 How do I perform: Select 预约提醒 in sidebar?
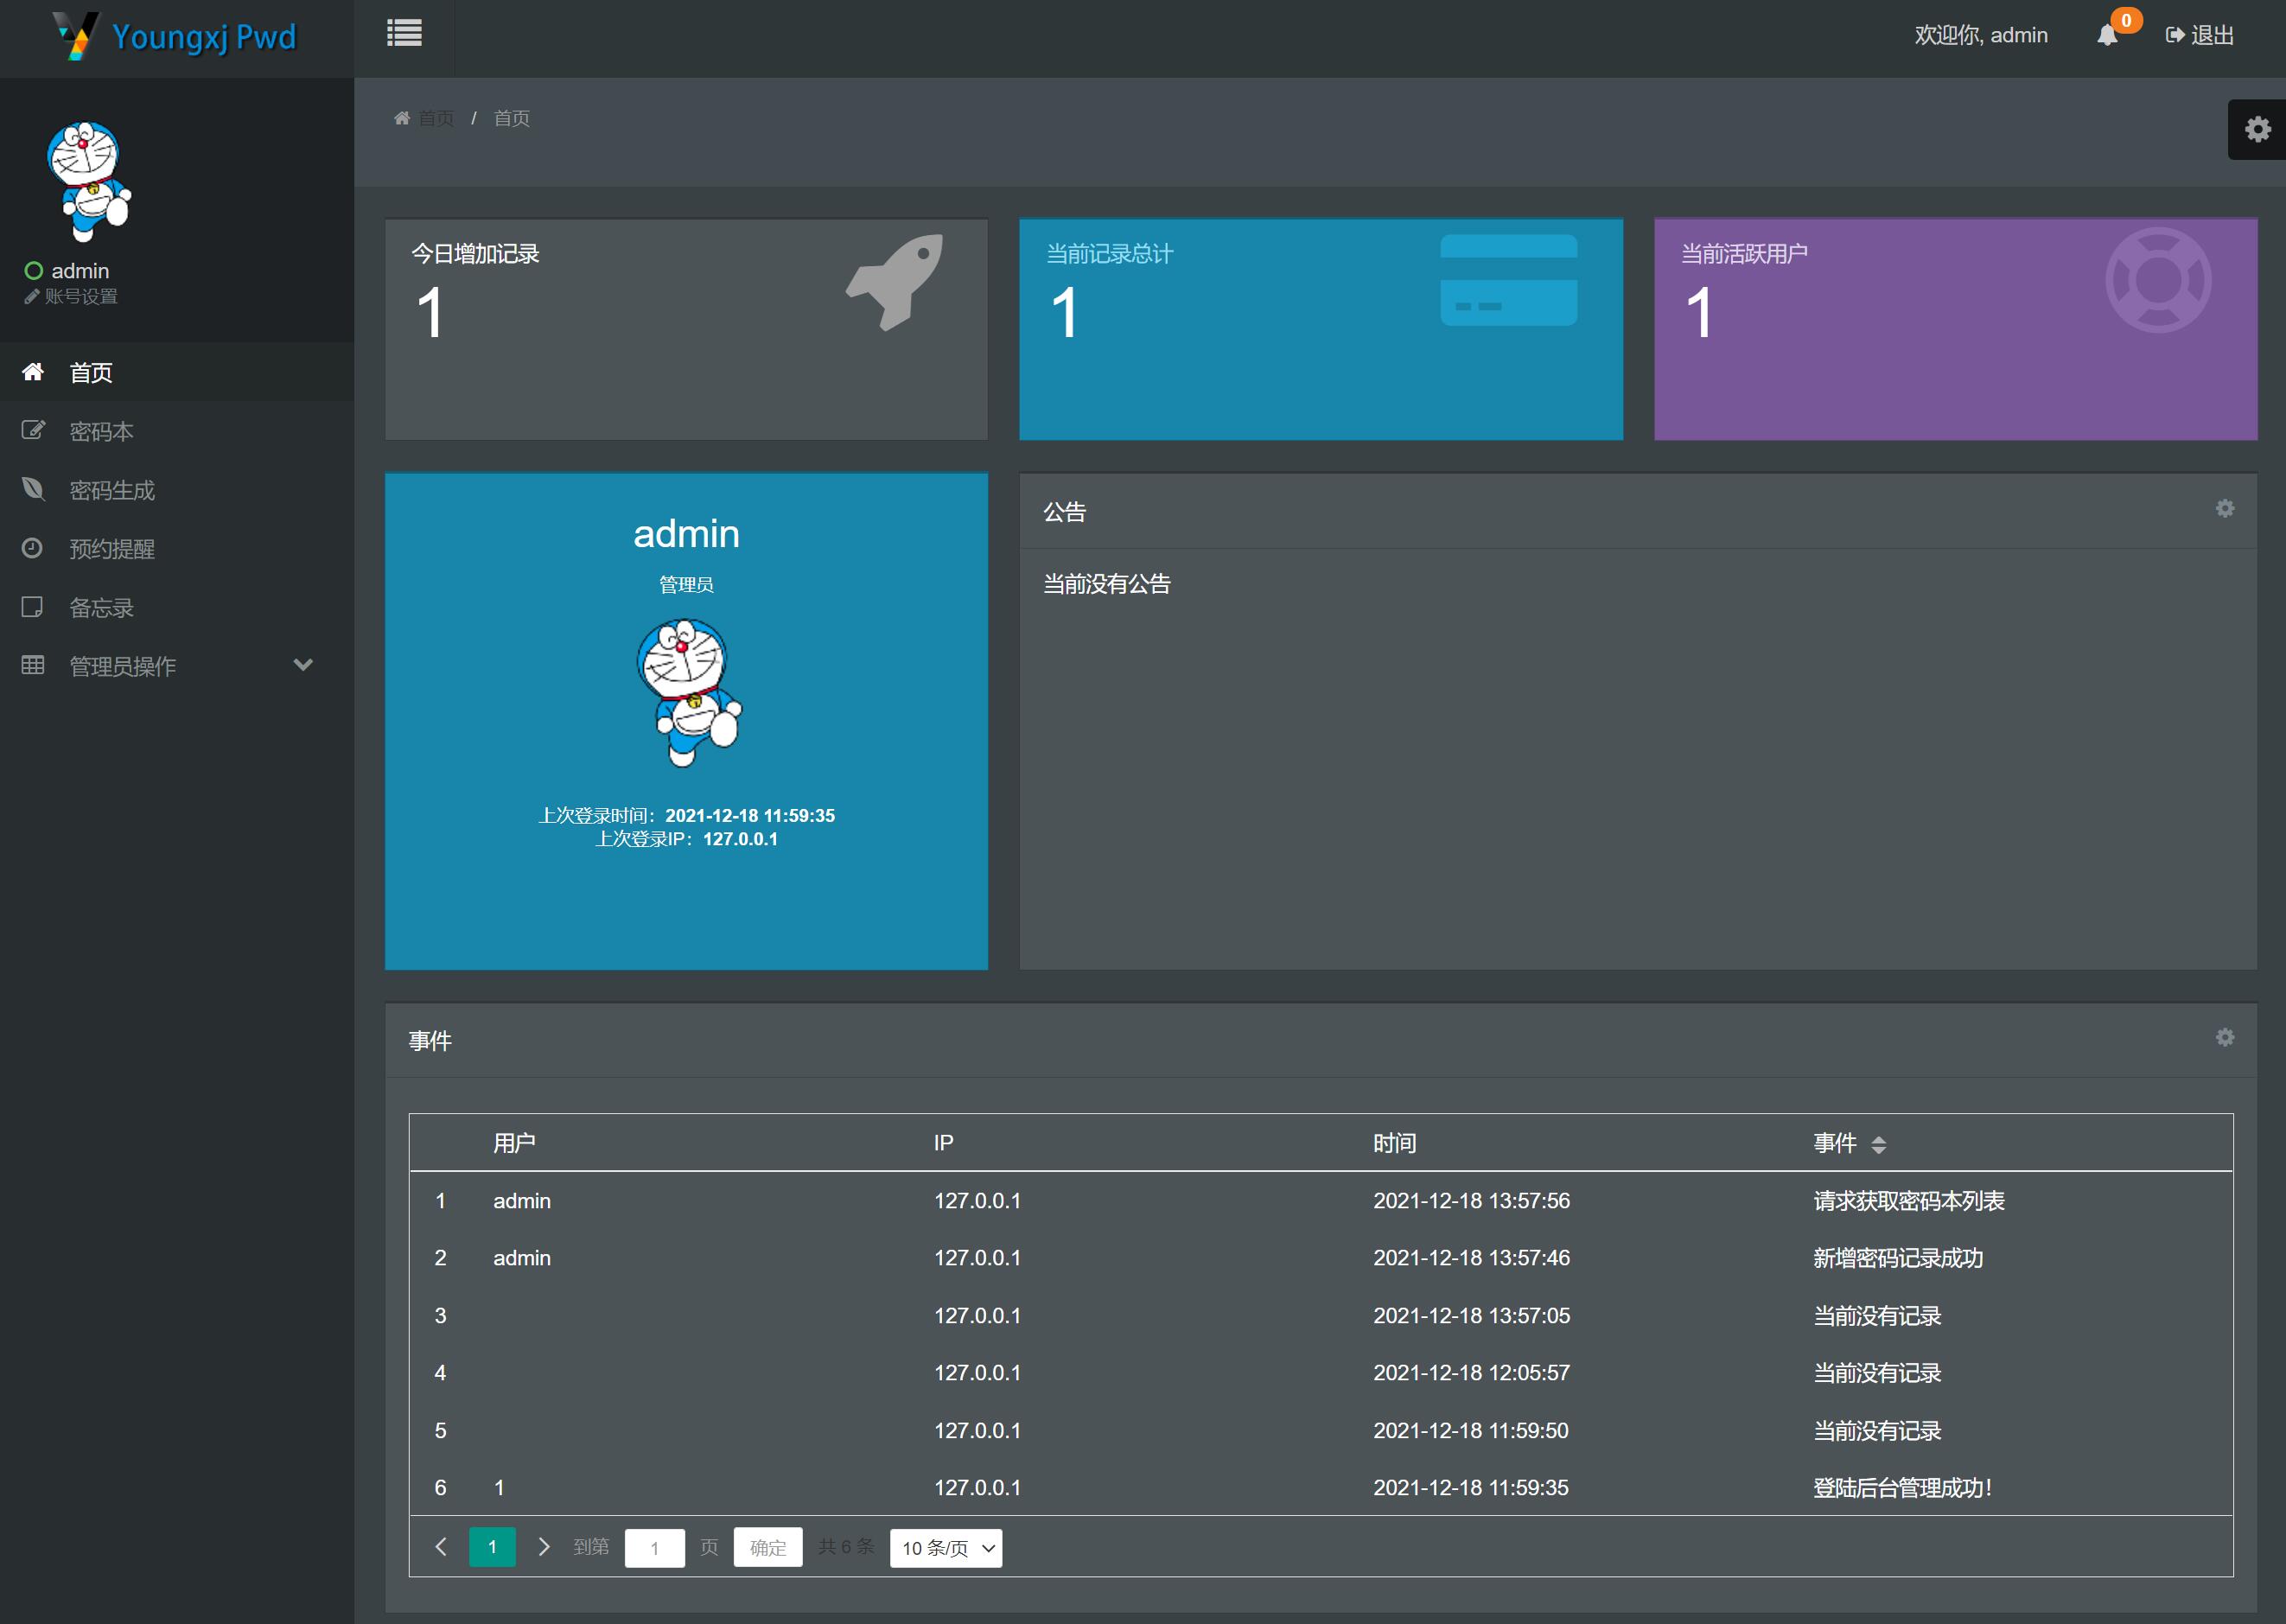point(111,548)
